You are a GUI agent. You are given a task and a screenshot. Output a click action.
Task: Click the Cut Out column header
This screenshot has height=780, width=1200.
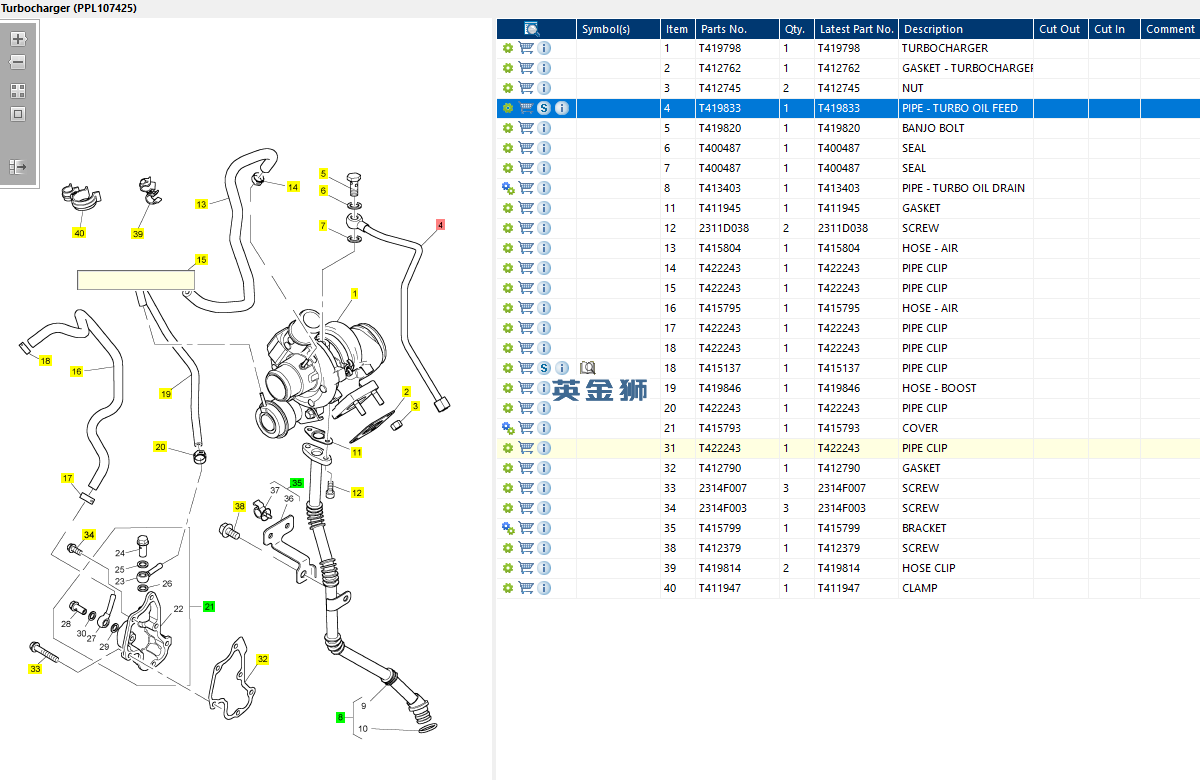[x=1060, y=29]
